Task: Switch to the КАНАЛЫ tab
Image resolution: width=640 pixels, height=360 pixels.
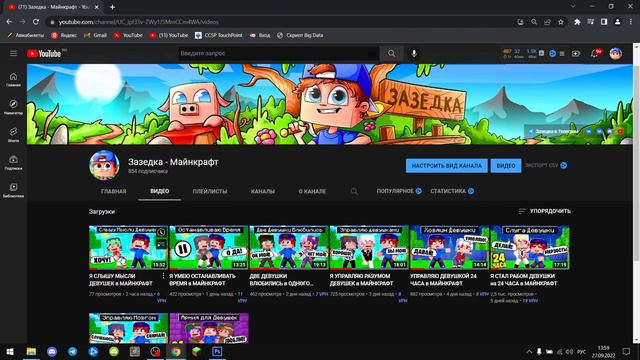Action: coord(262,191)
